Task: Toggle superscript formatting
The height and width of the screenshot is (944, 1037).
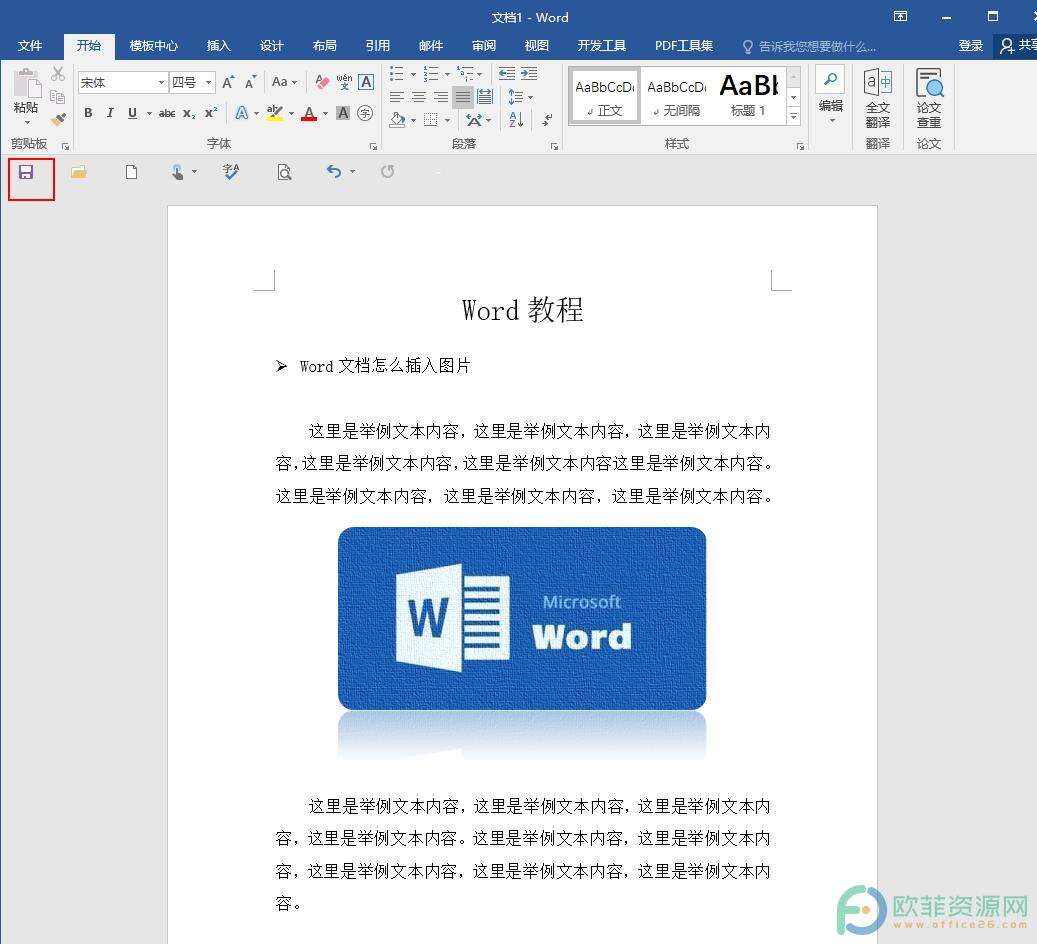Action: coord(210,113)
